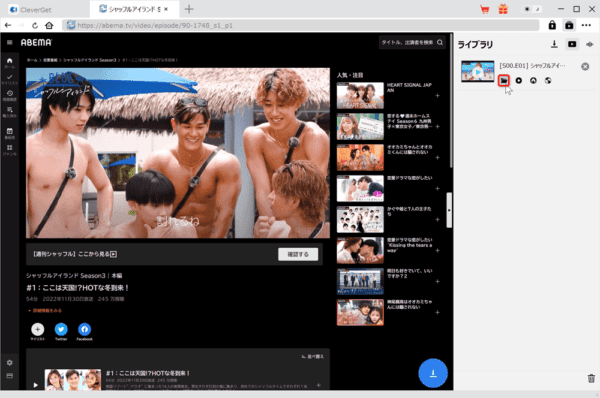
Task: Click the padlock icon in toolbar
Action: click(552, 25)
